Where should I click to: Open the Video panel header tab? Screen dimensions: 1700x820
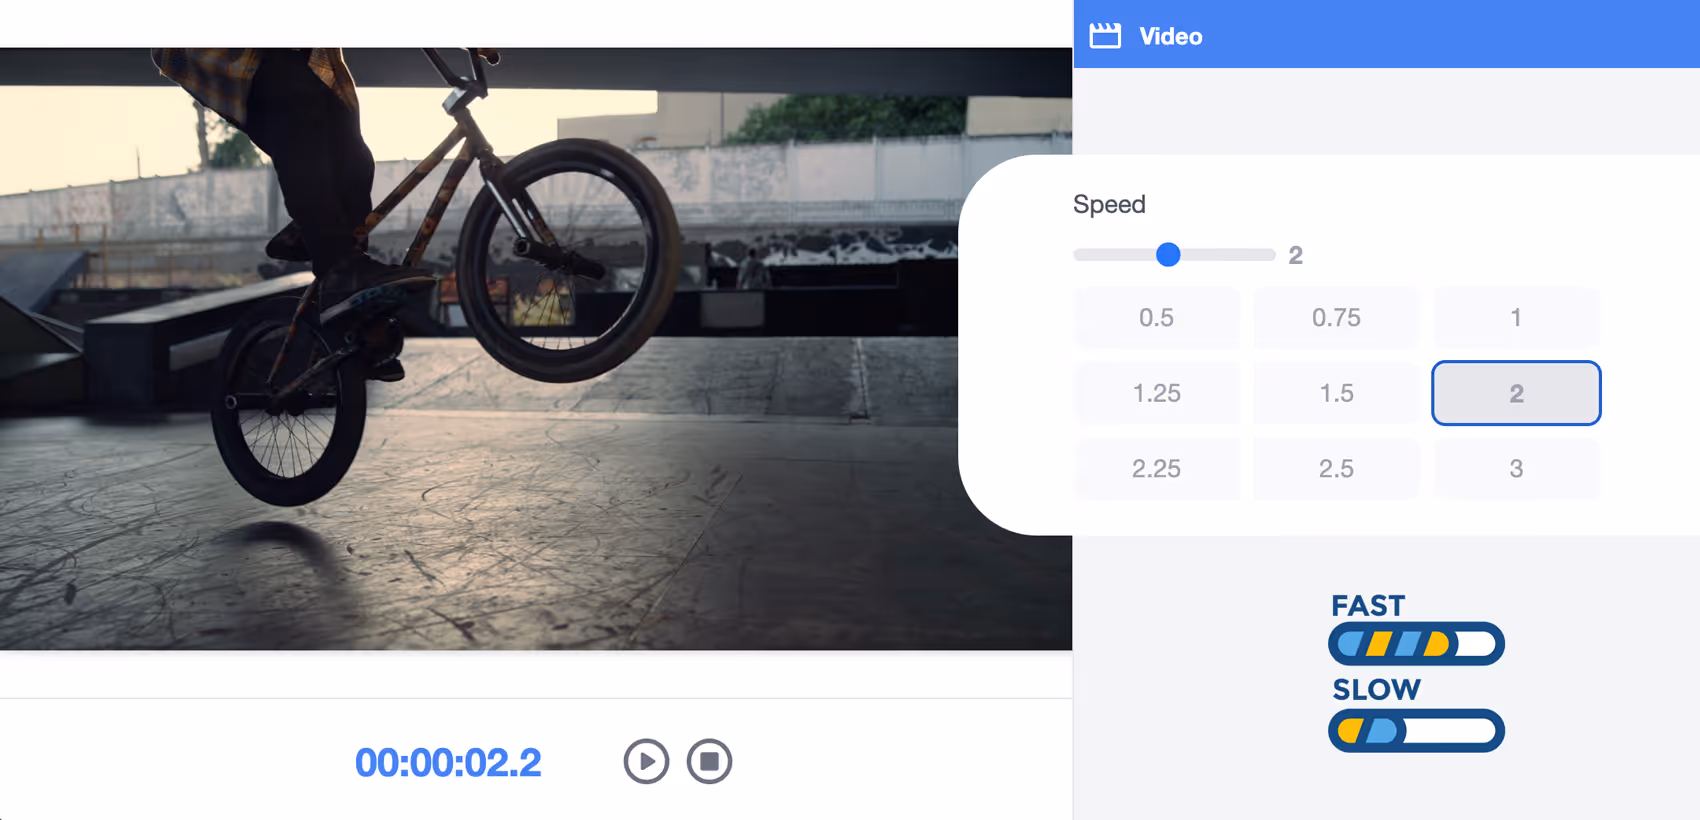(x=1170, y=36)
